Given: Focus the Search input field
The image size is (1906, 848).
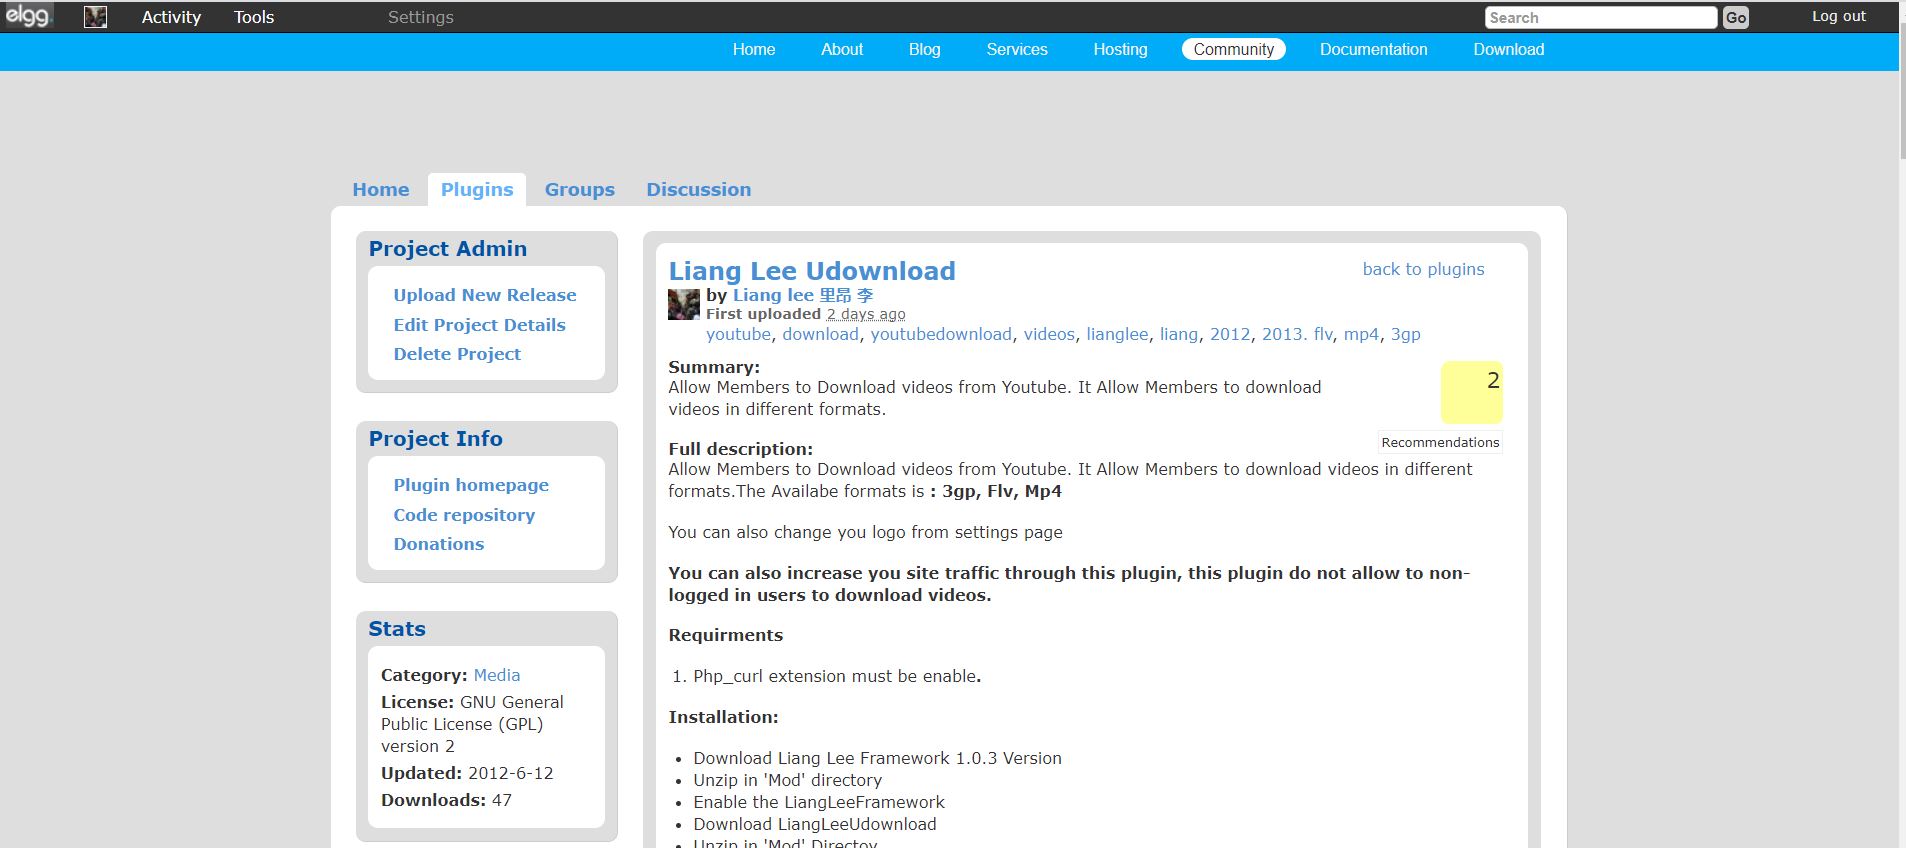Looking at the screenshot, I should tap(1600, 18).
